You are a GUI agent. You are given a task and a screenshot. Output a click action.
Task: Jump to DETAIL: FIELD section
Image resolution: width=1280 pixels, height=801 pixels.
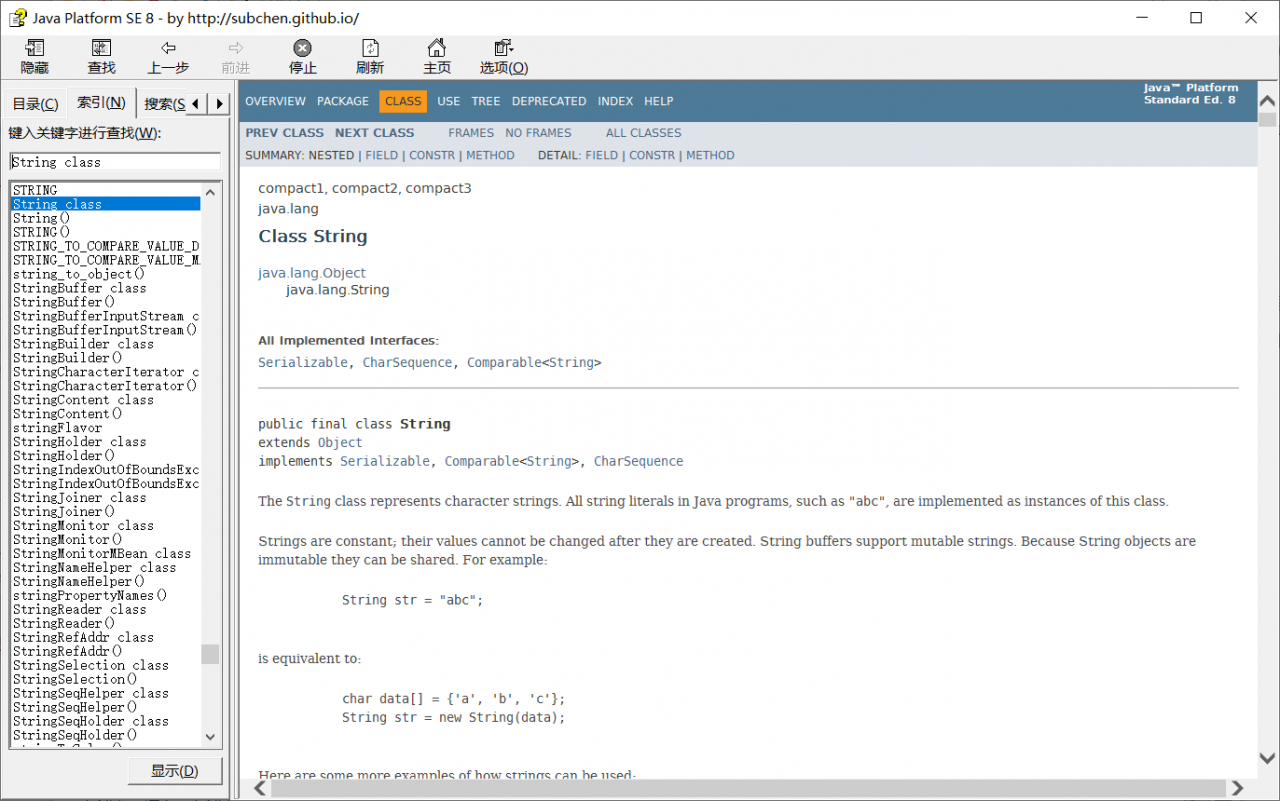(x=602, y=156)
